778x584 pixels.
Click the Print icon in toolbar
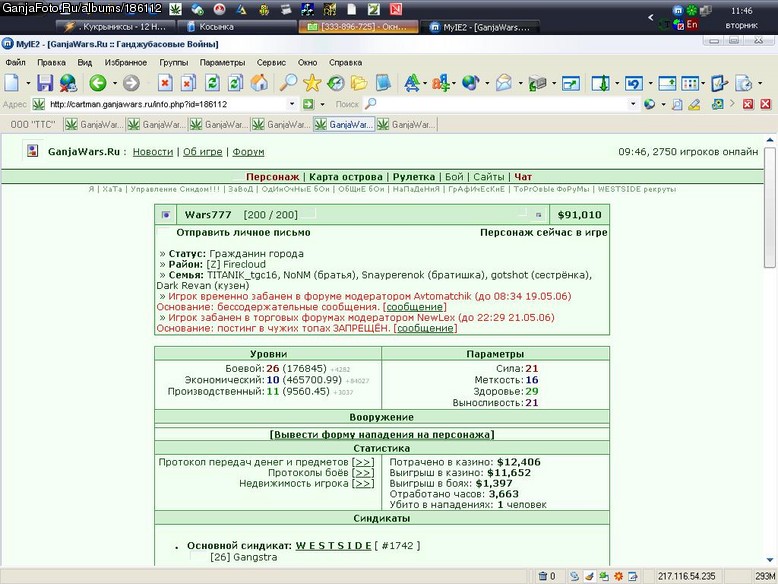click(537, 83)
